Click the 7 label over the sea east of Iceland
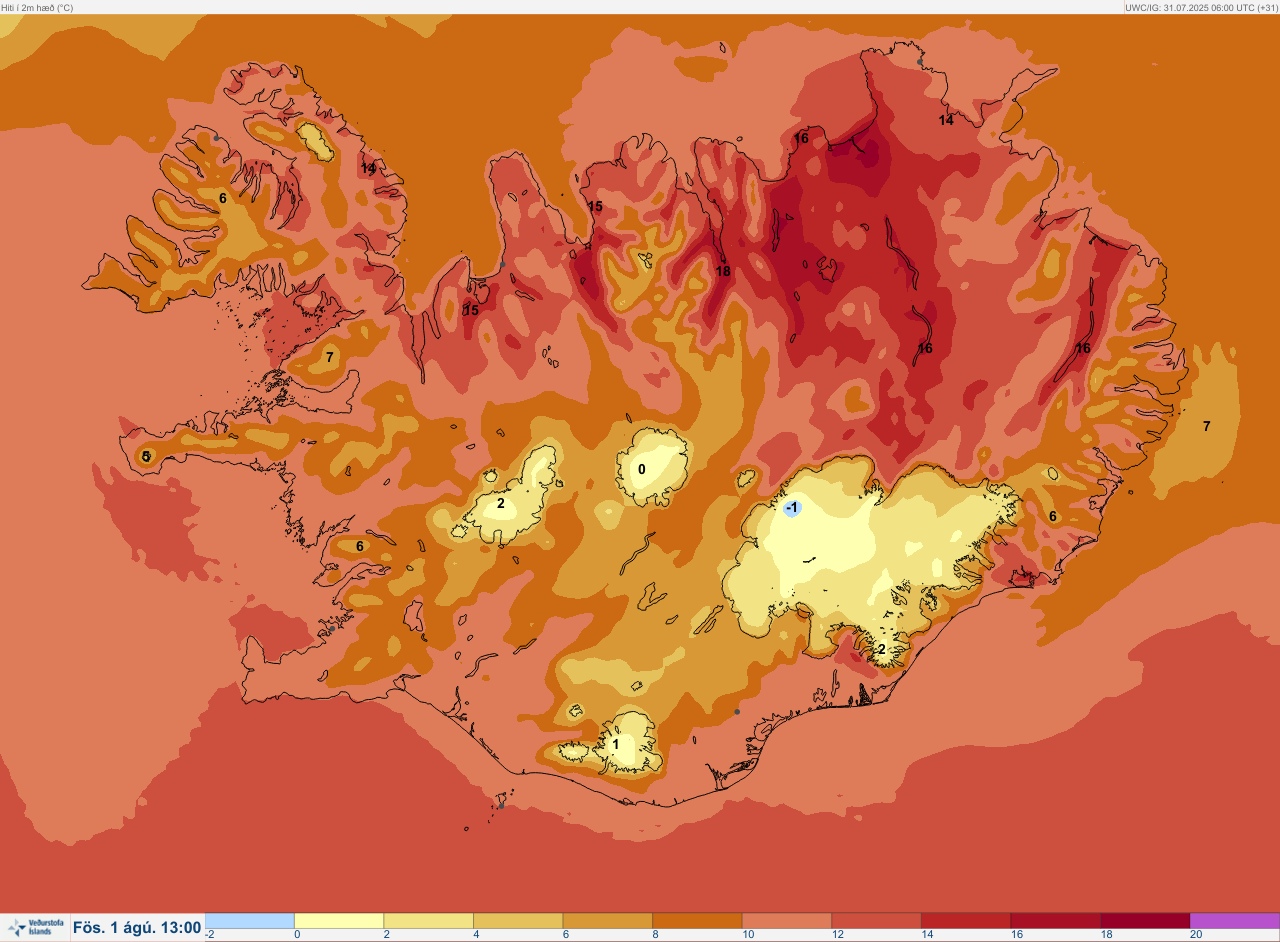 (1206, 426)
